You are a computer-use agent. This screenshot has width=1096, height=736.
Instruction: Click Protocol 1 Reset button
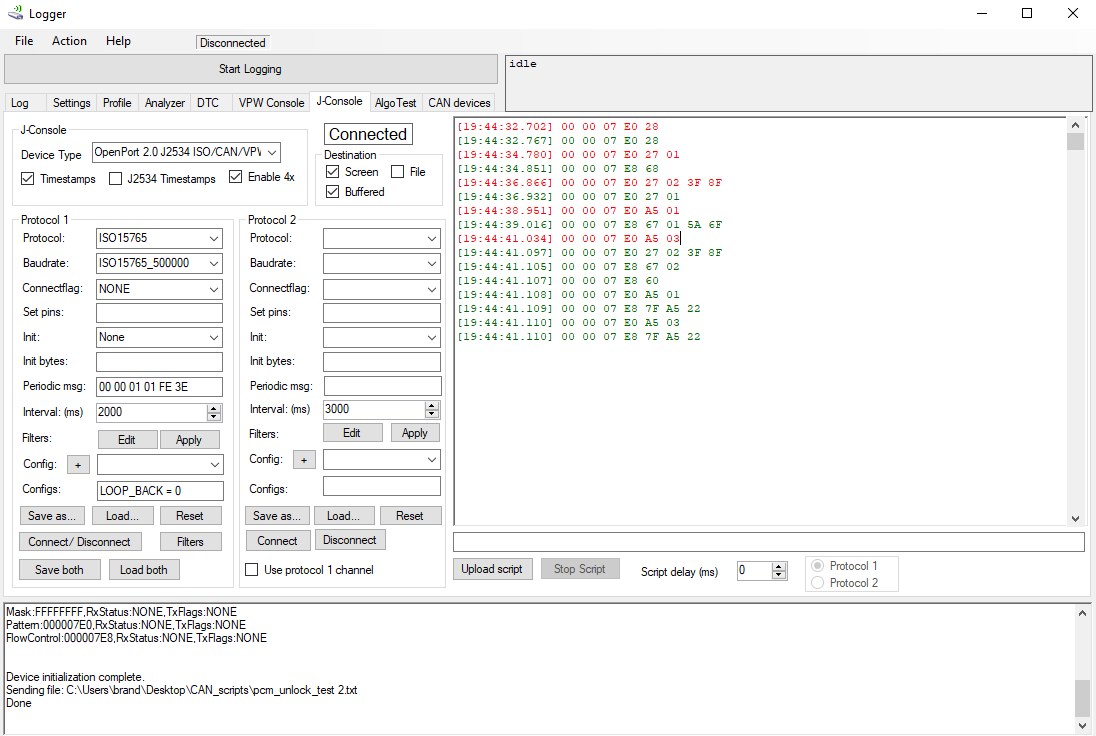coord(189,516)
